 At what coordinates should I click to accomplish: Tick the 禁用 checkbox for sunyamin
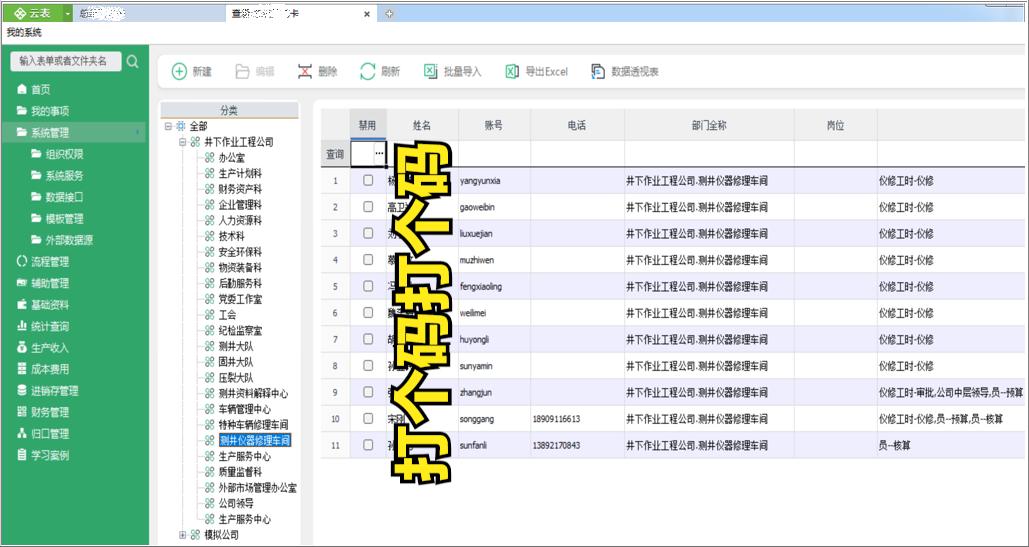[368, 365]
